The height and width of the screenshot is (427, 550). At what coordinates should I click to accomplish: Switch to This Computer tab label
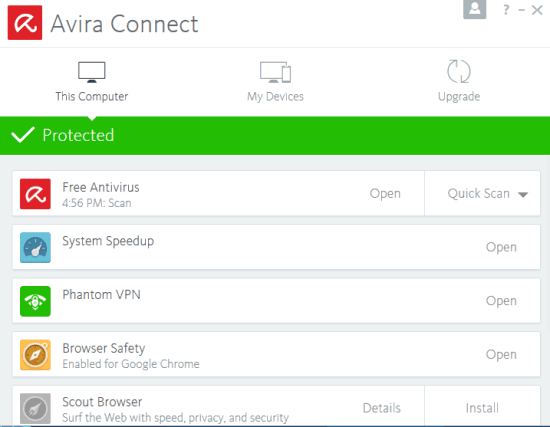tap(92, 96)
